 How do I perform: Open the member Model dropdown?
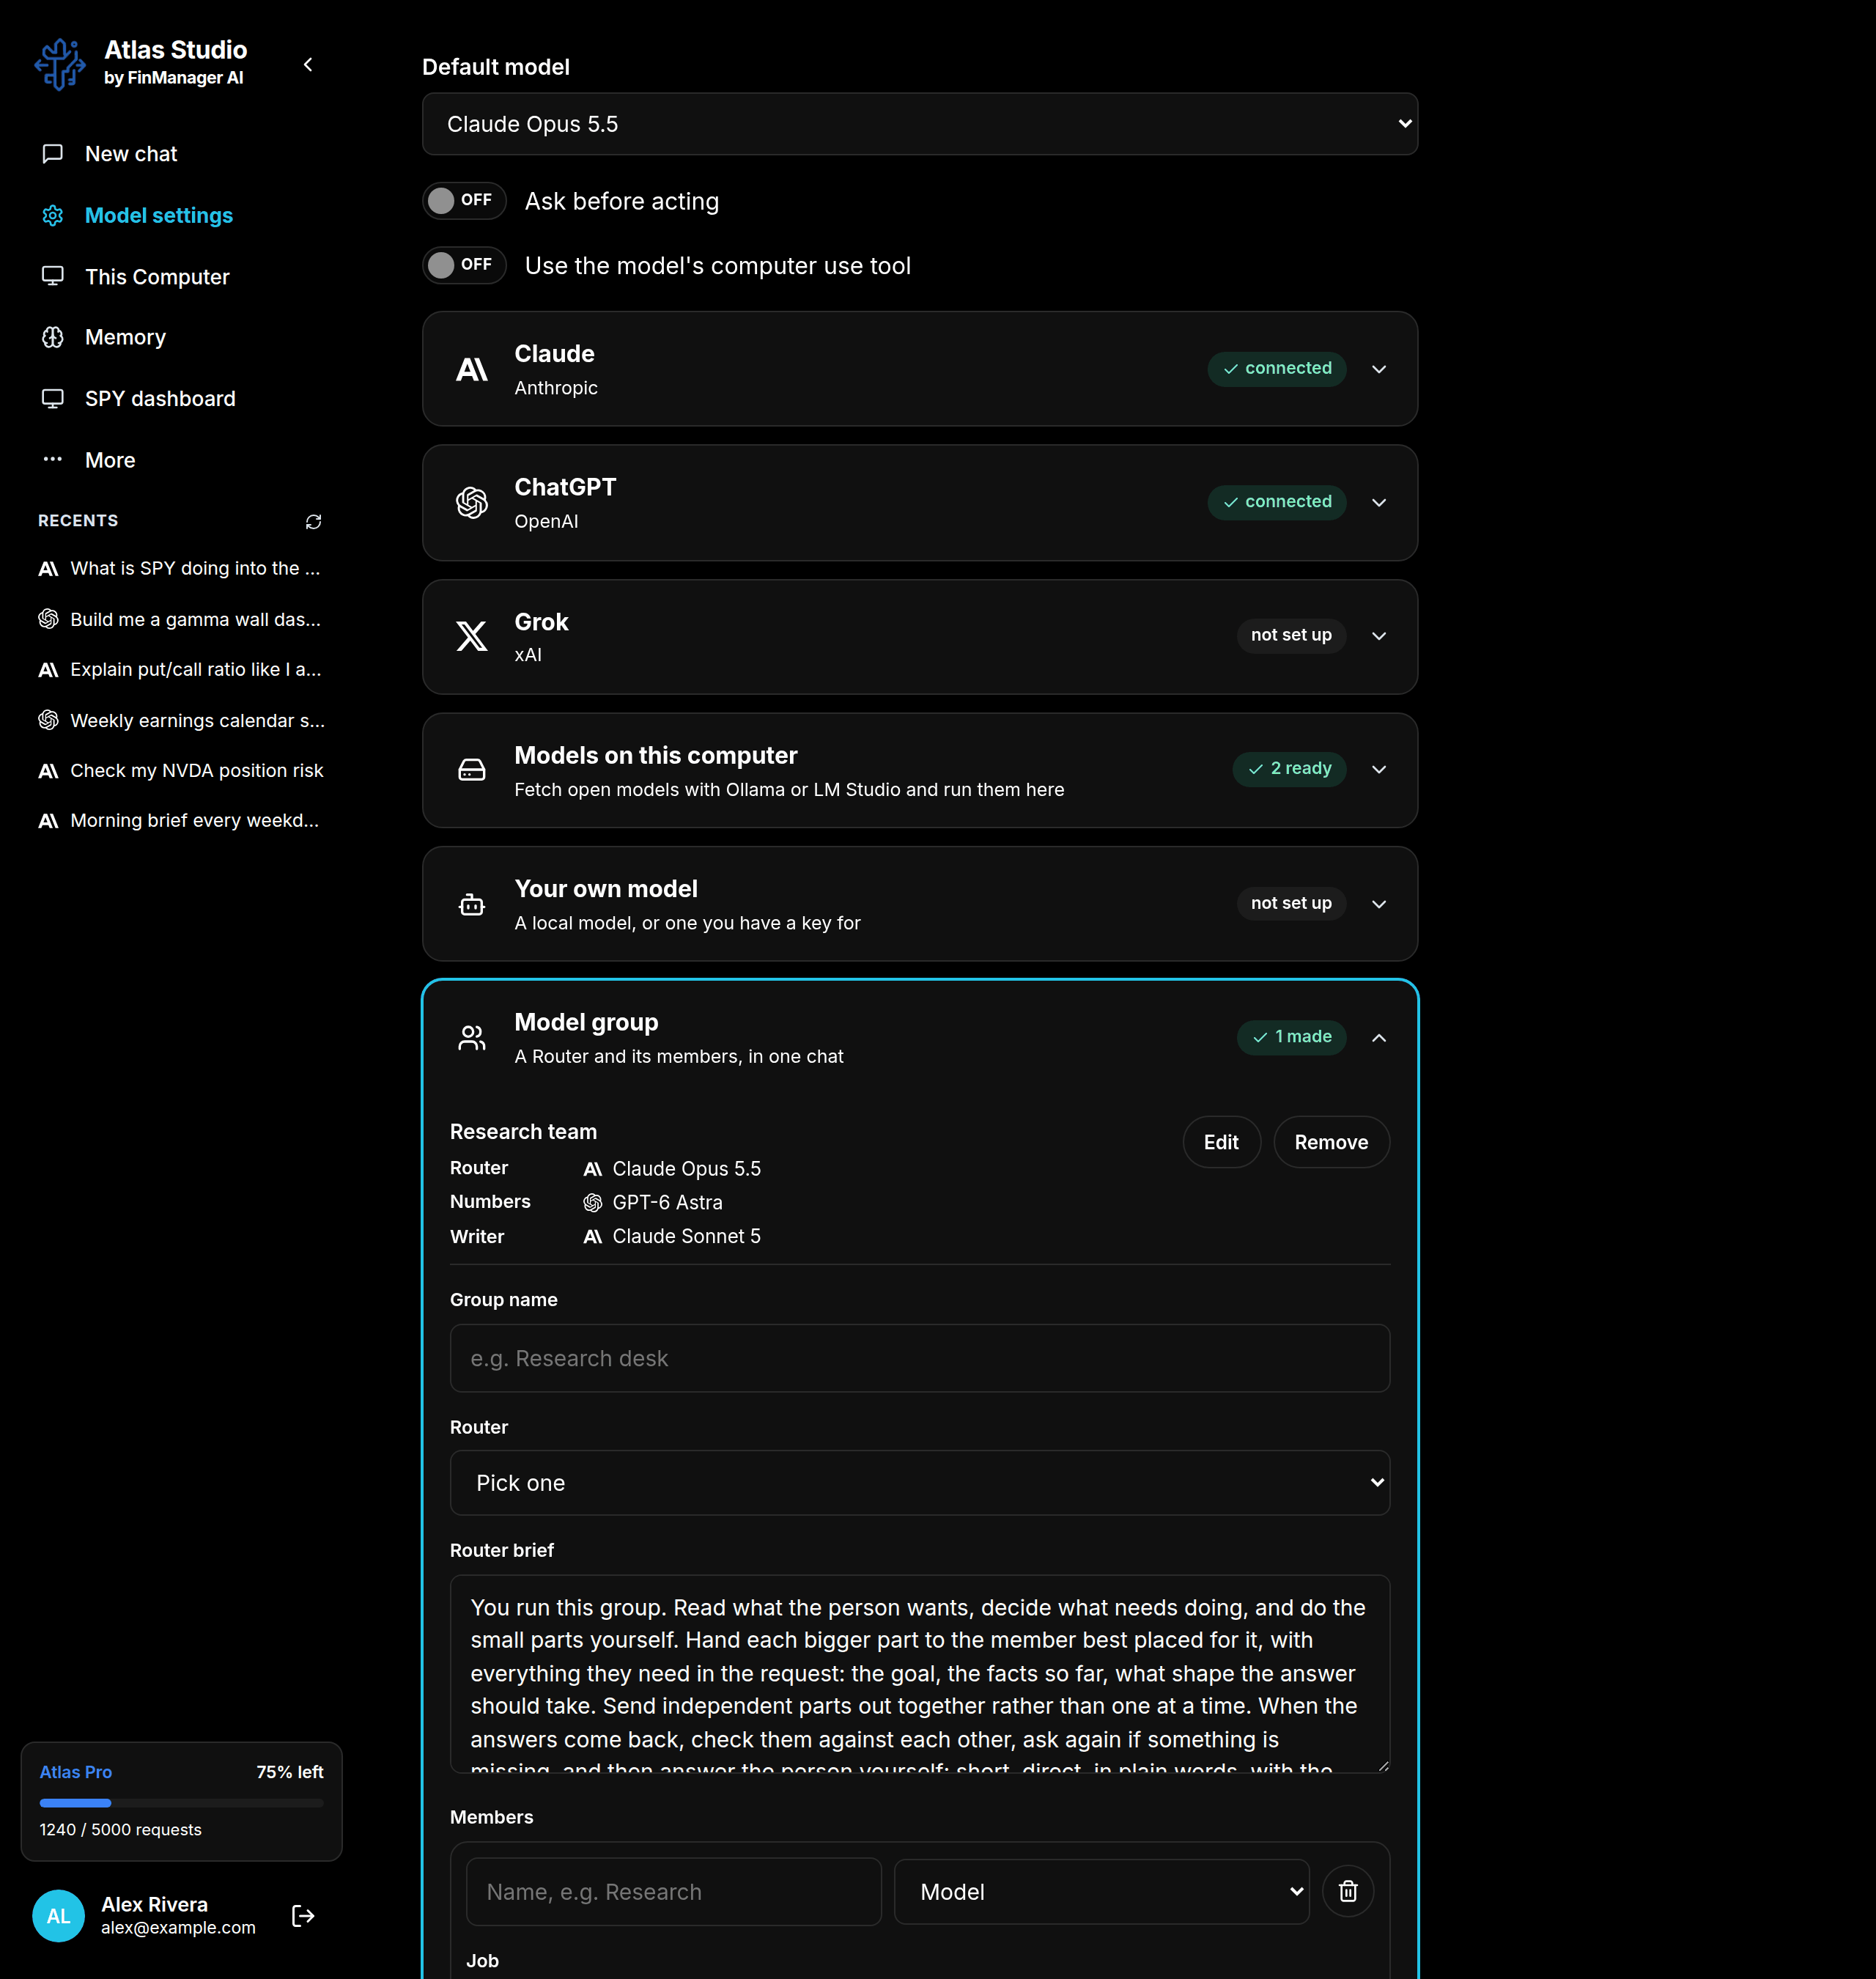pyautogui.click(x=1101, y=1891)
